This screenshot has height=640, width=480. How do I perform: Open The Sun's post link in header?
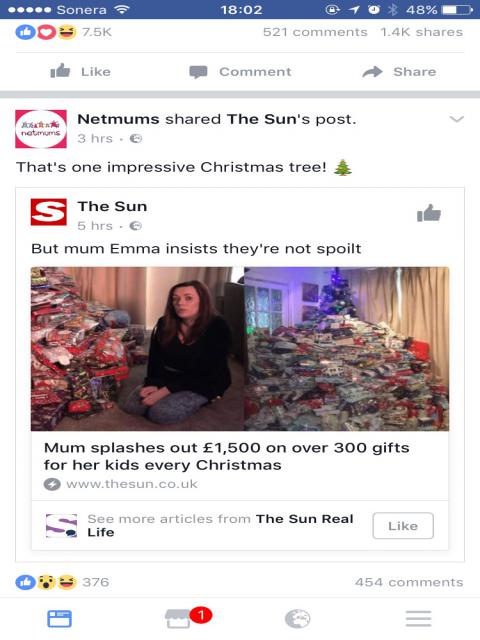click(x=291, y=119)
